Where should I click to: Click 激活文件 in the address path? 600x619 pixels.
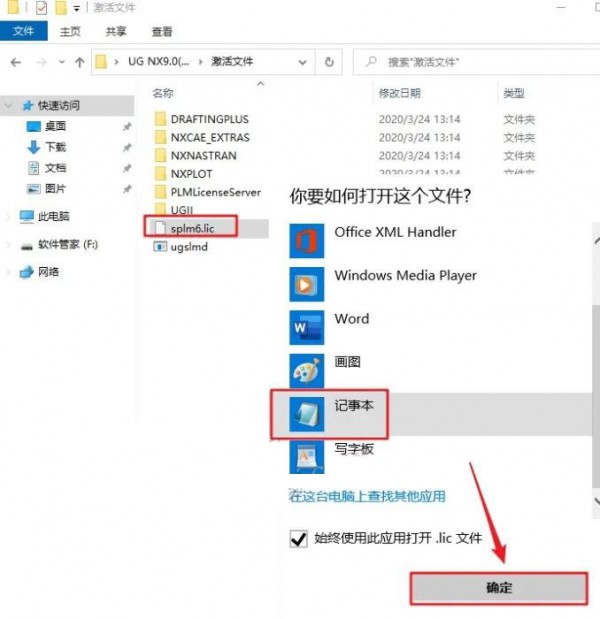click(232, 62)
